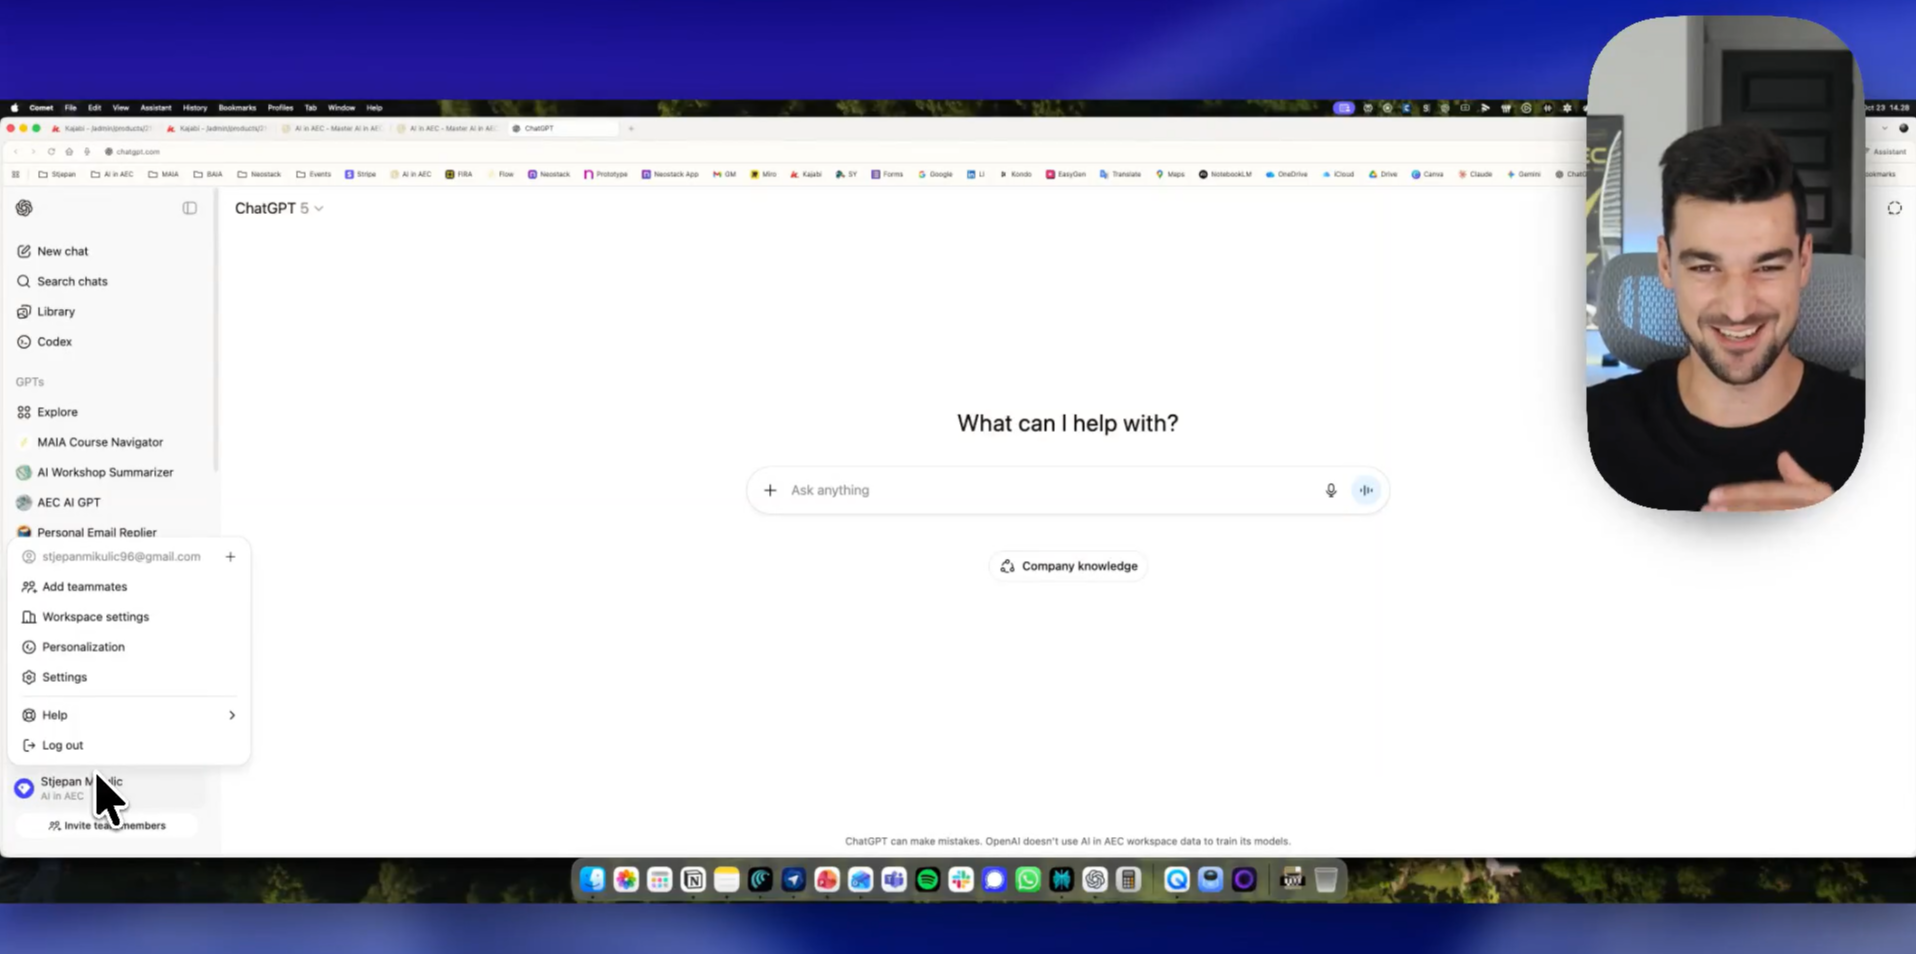Open the Assistant menu in the menu bar
This screenshot has width=1917, height=955.
155,108
